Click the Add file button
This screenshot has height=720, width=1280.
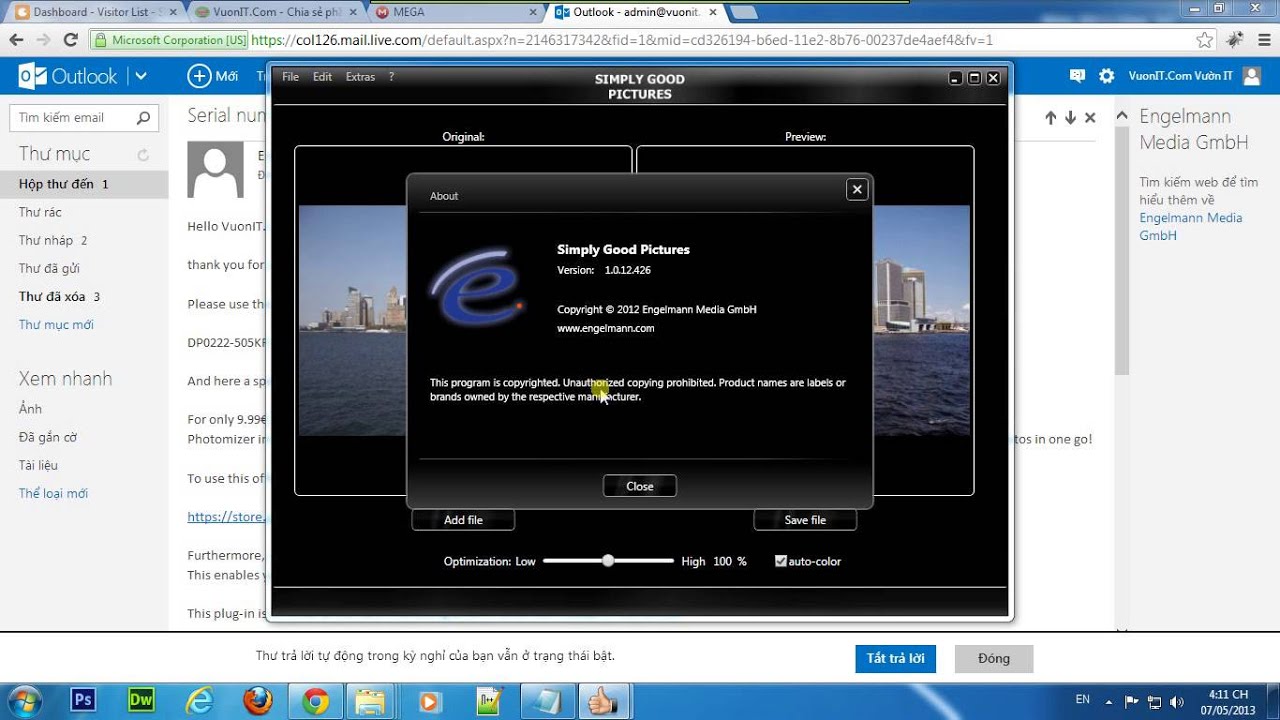pos(463,520)
